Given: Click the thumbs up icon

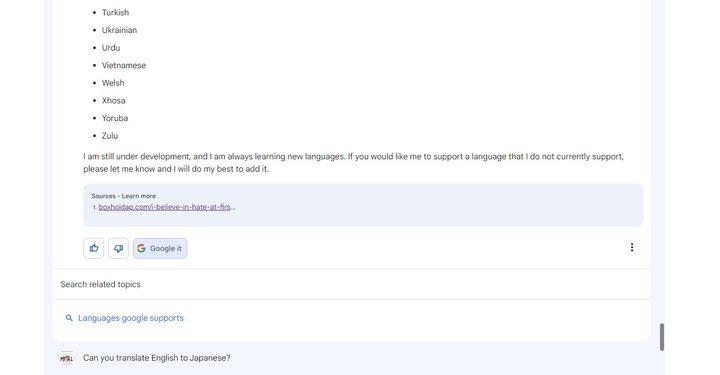Looking at the screenshot, I should 94,248.
